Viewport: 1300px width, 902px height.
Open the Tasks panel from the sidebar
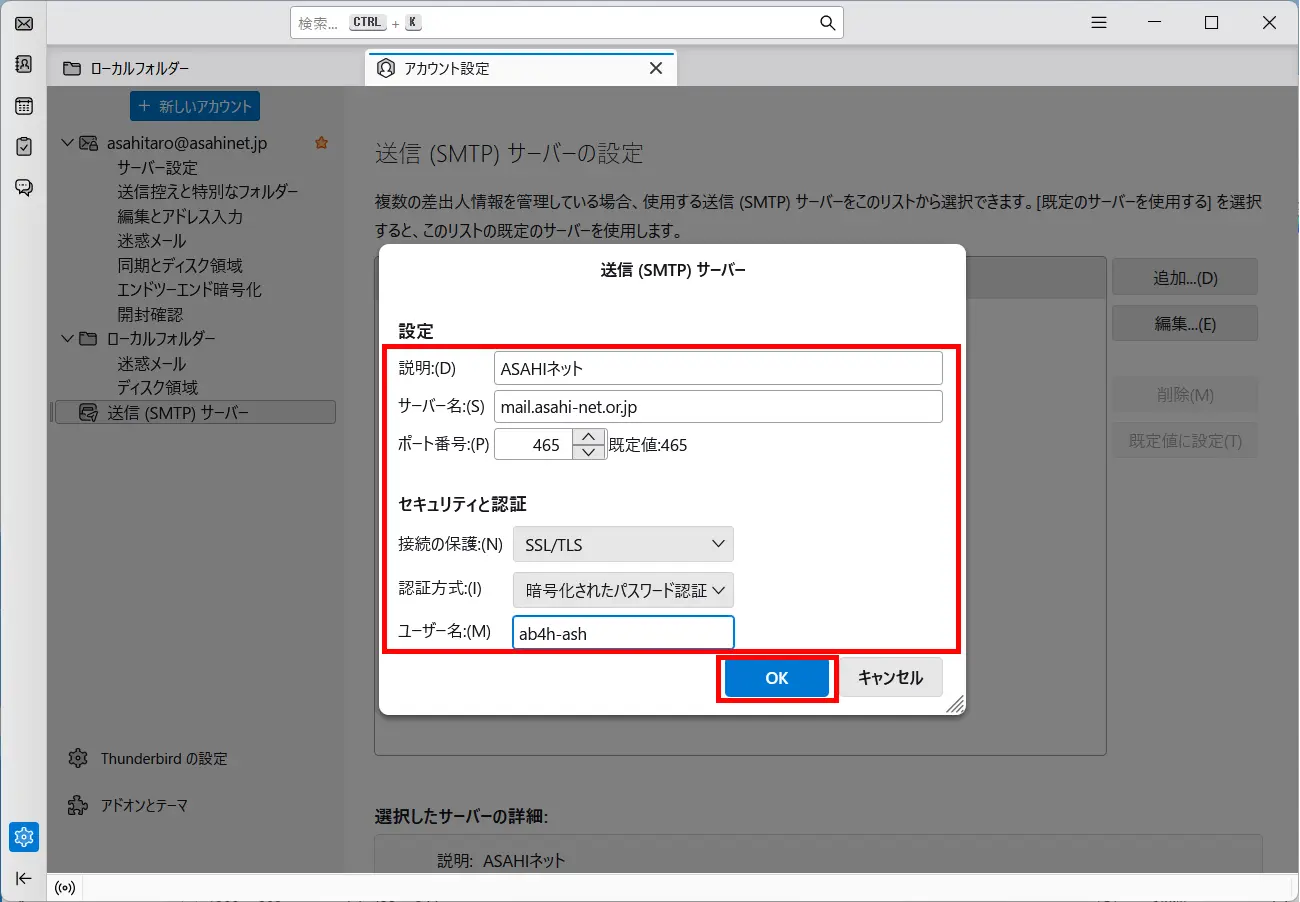pos(23,145)
